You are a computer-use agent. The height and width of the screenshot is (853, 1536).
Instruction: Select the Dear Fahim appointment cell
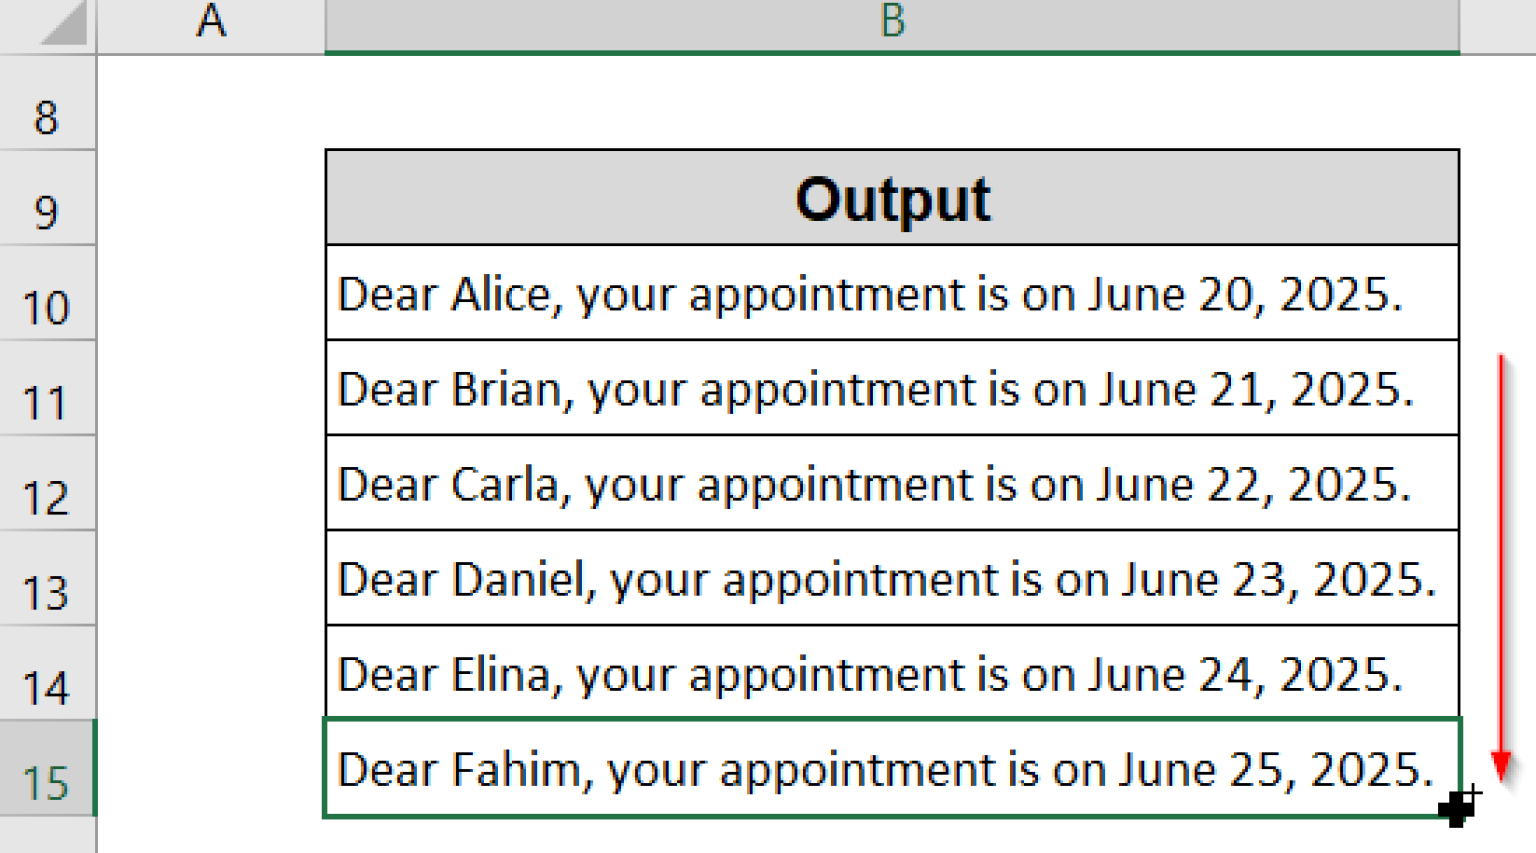coord(892,769)
